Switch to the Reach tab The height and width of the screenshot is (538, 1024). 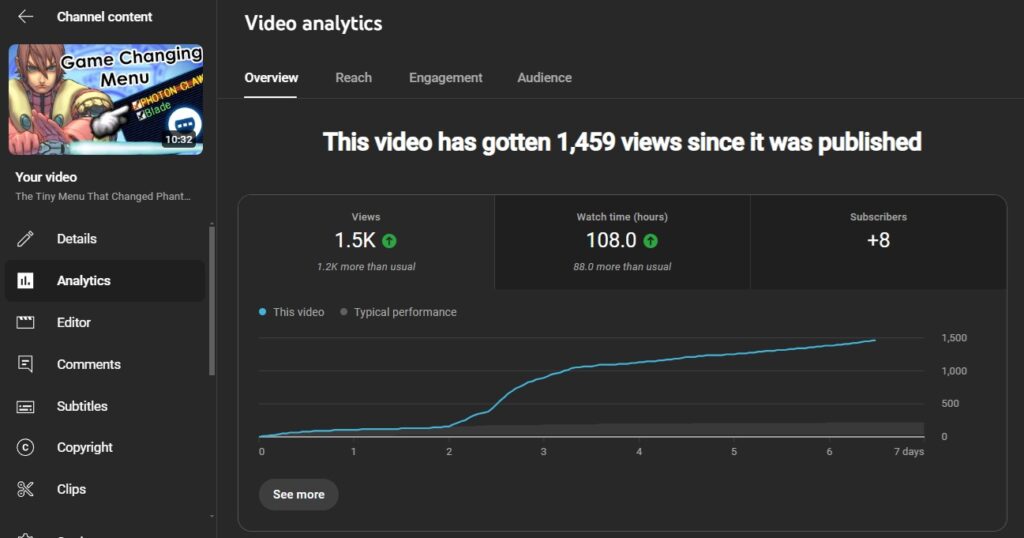coord(353,78)
